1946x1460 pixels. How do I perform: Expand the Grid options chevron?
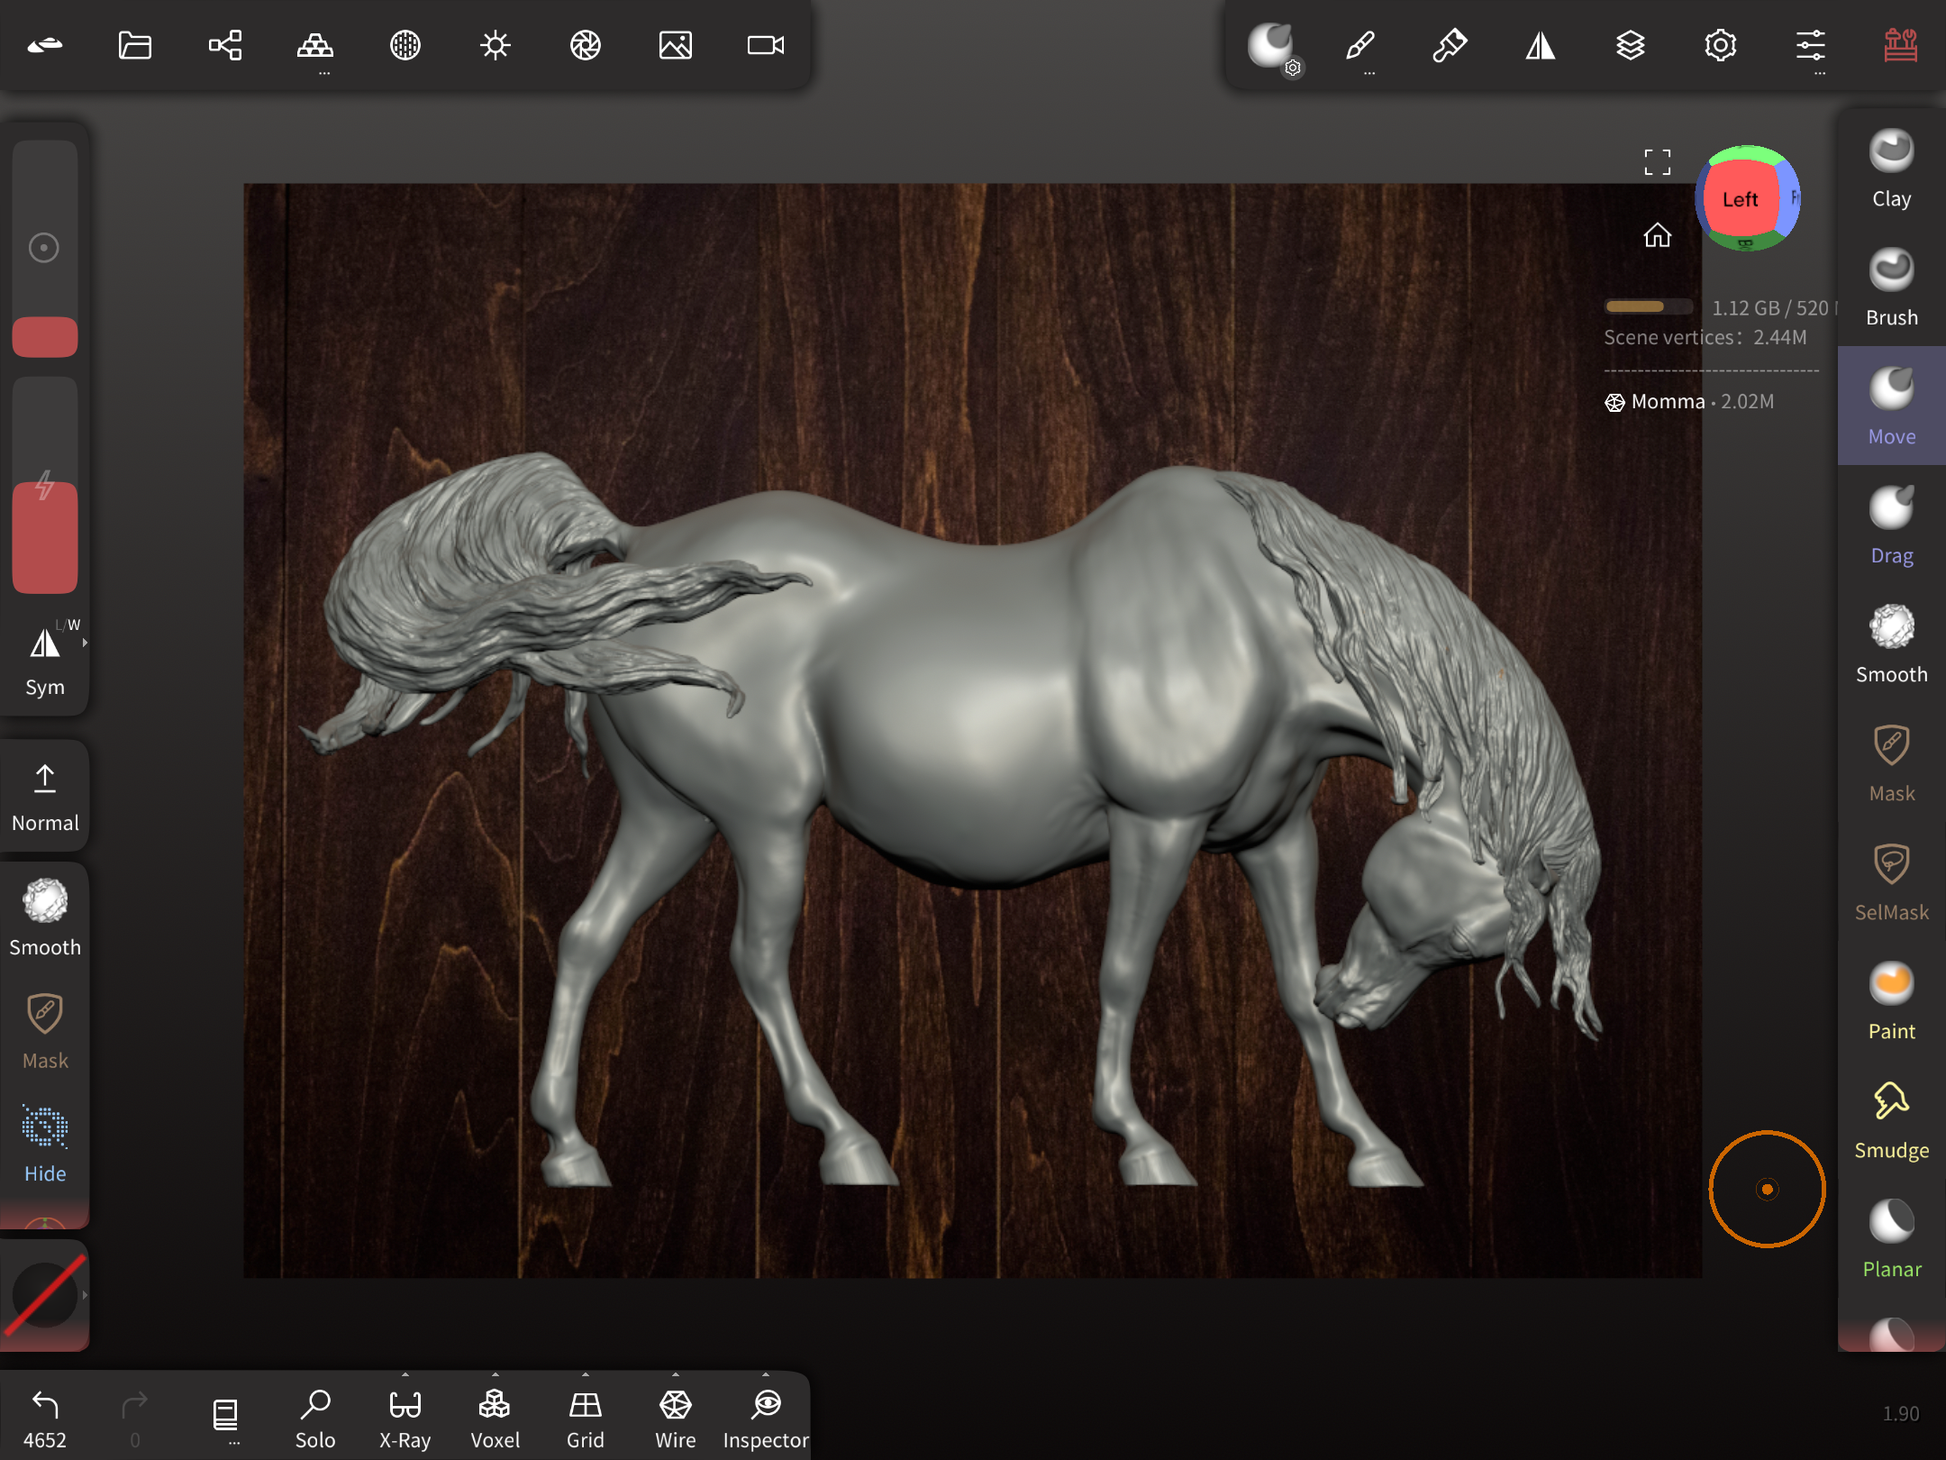[585, 1375]
